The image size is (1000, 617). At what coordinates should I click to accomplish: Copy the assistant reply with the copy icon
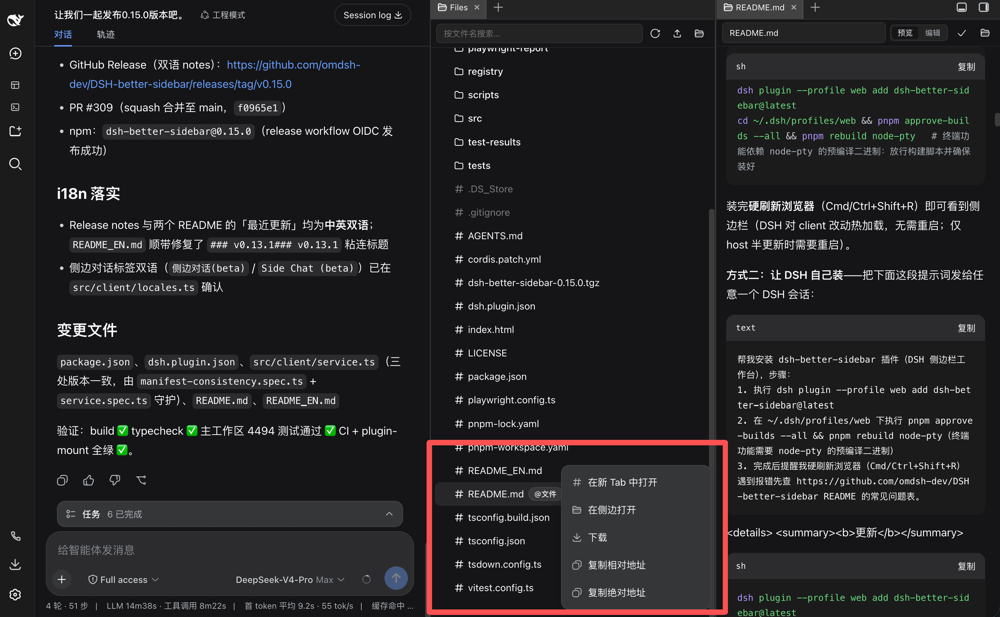[62, 480]
